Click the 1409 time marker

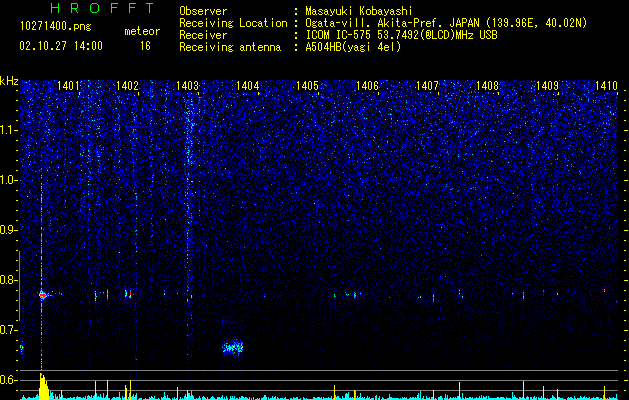547,85
